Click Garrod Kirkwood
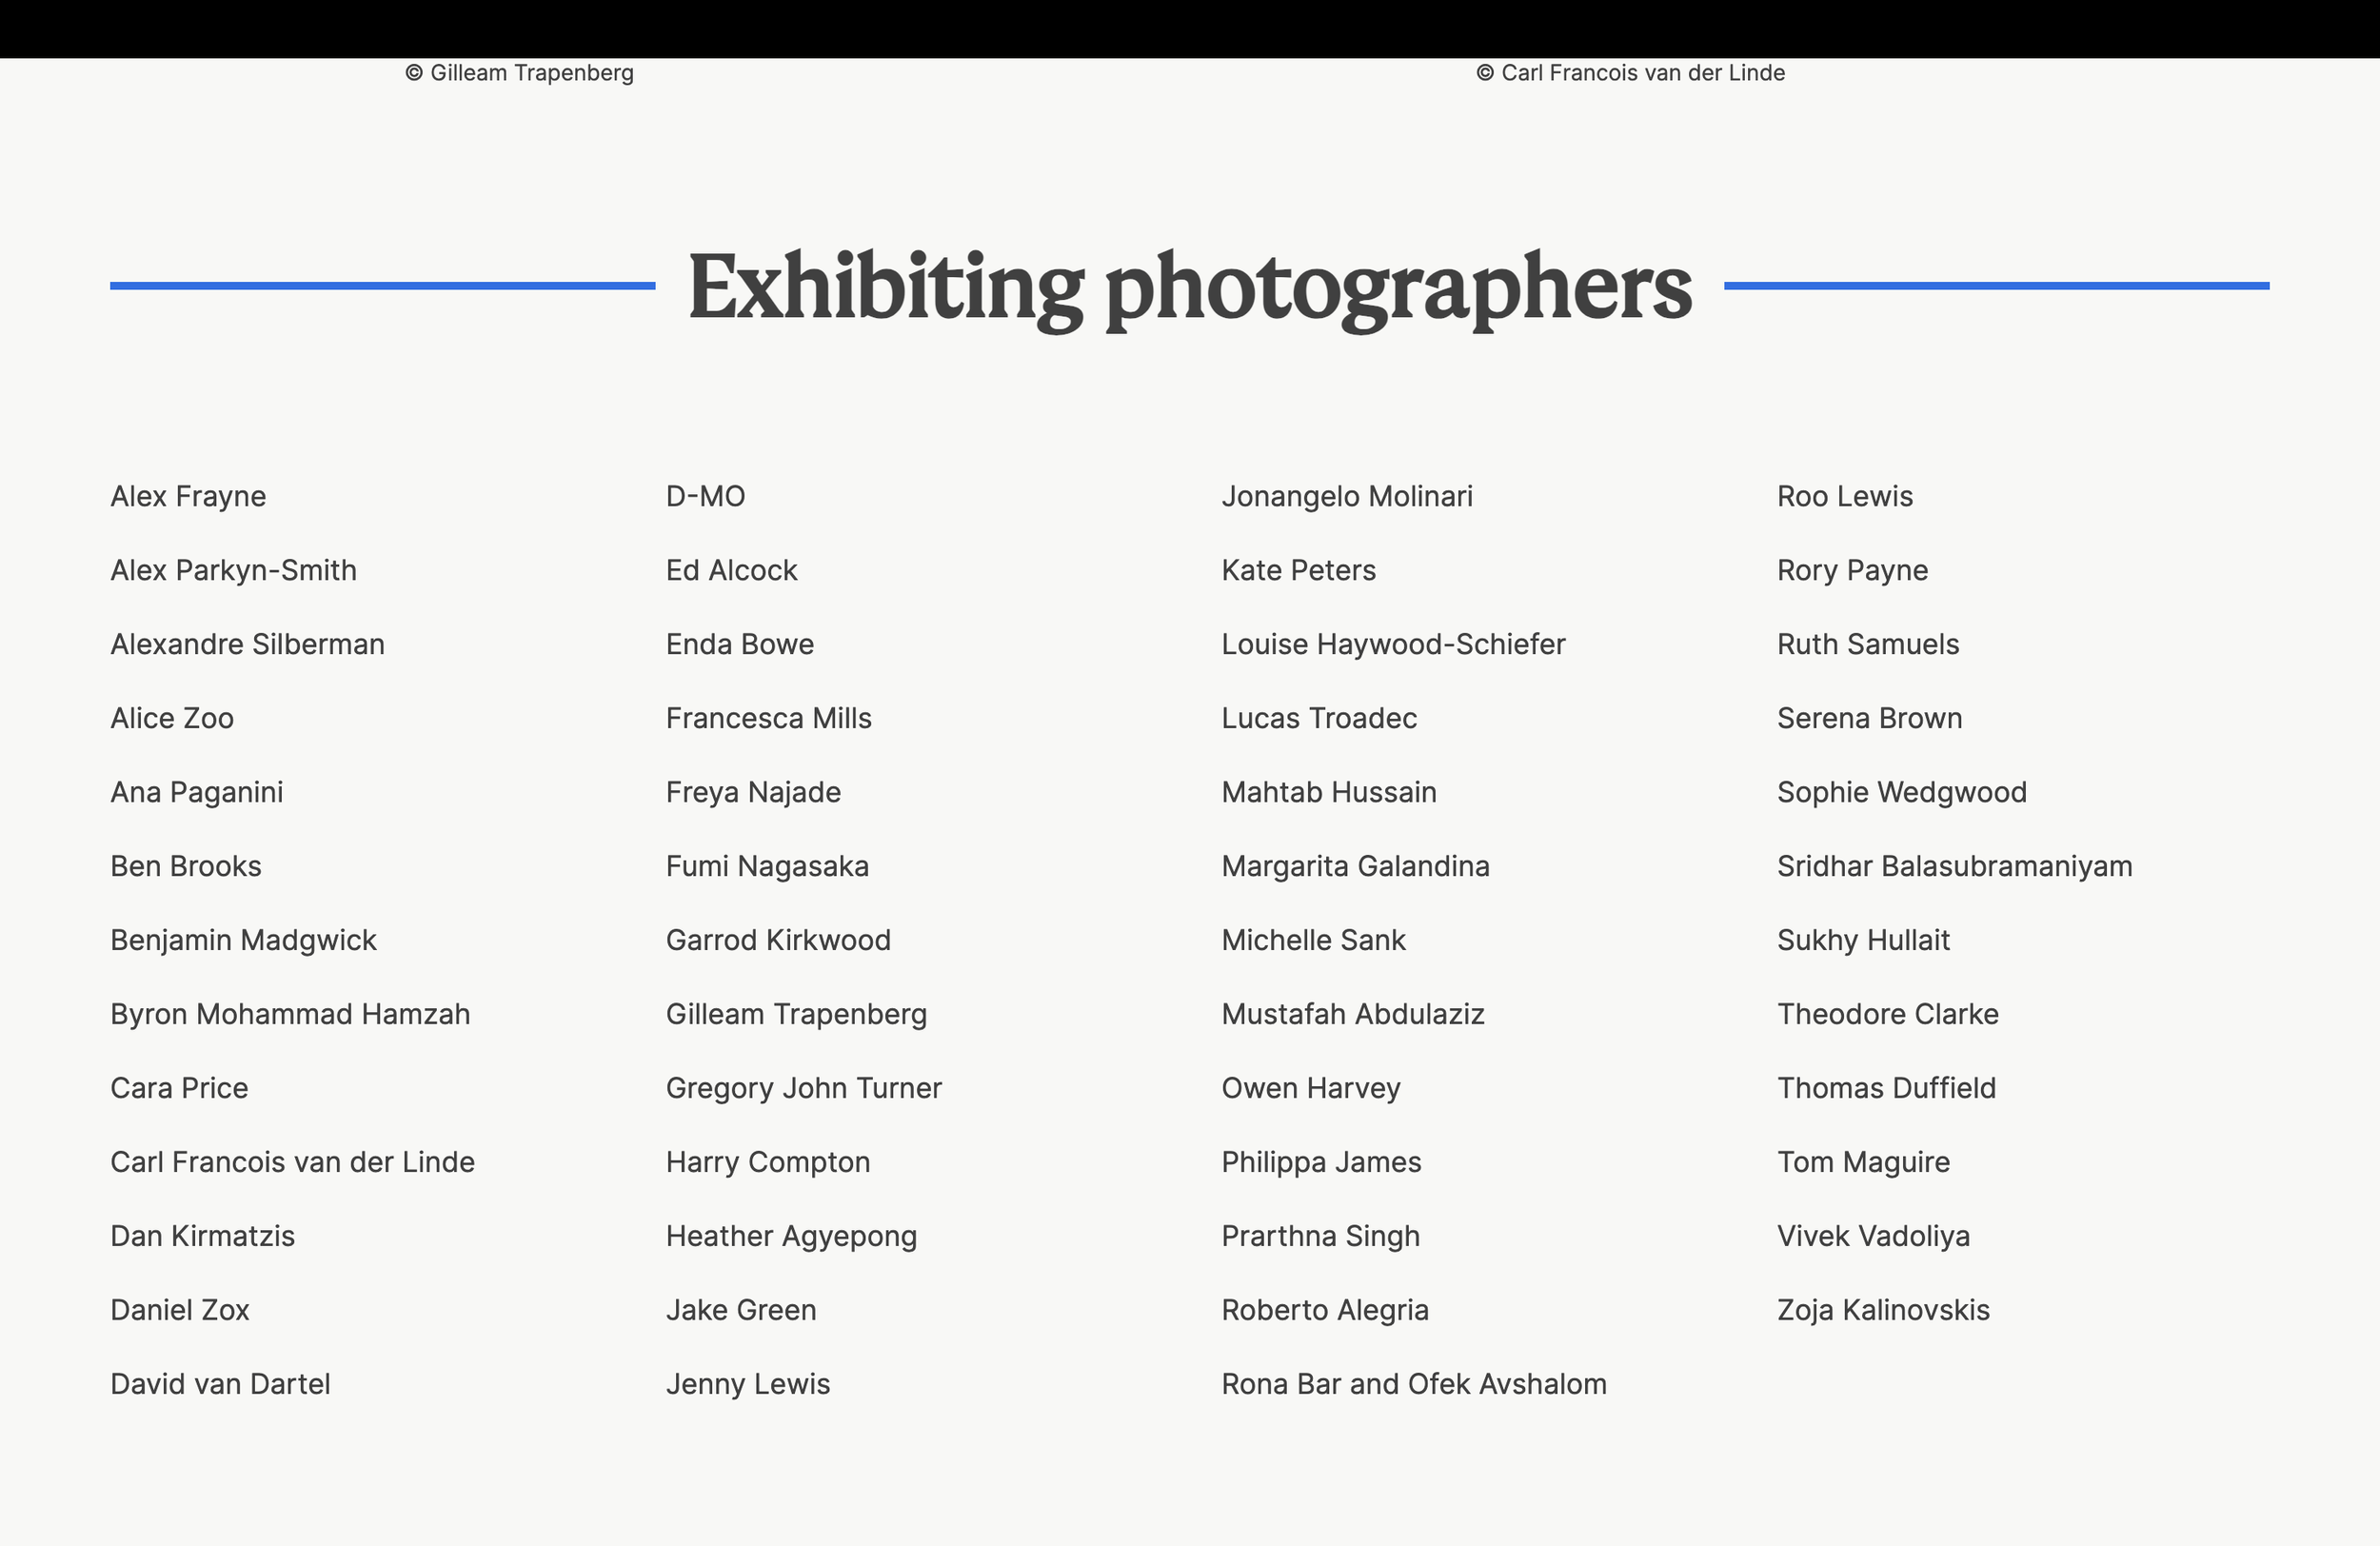The image size is (2380, 1546). point(778,941)
